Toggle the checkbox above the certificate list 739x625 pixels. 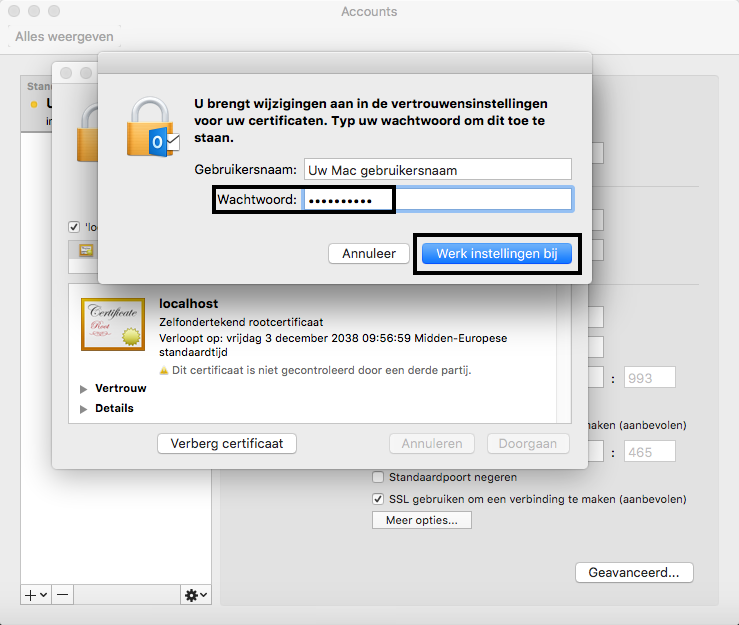pos(74,227)
